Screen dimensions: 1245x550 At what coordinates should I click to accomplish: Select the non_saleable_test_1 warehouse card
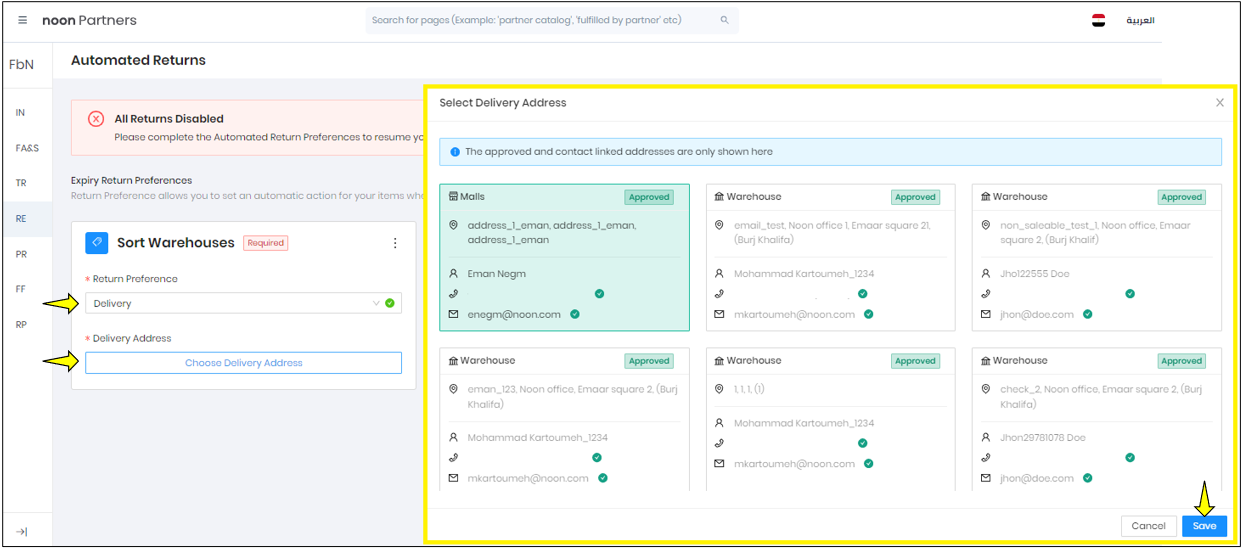[x=1096, y=257]
